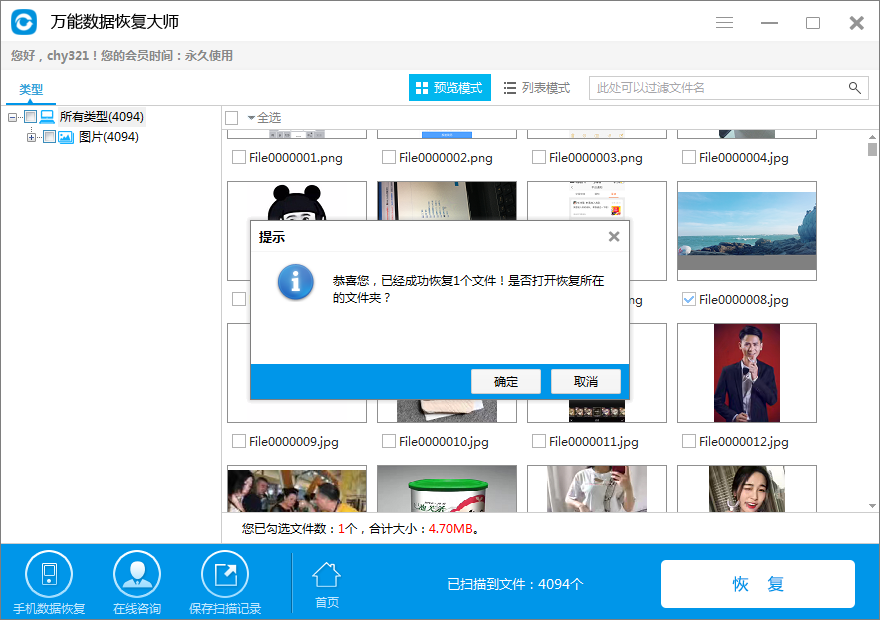Switch to preview mode view
This screenshot has width=880, height=620.
(450, 88)
